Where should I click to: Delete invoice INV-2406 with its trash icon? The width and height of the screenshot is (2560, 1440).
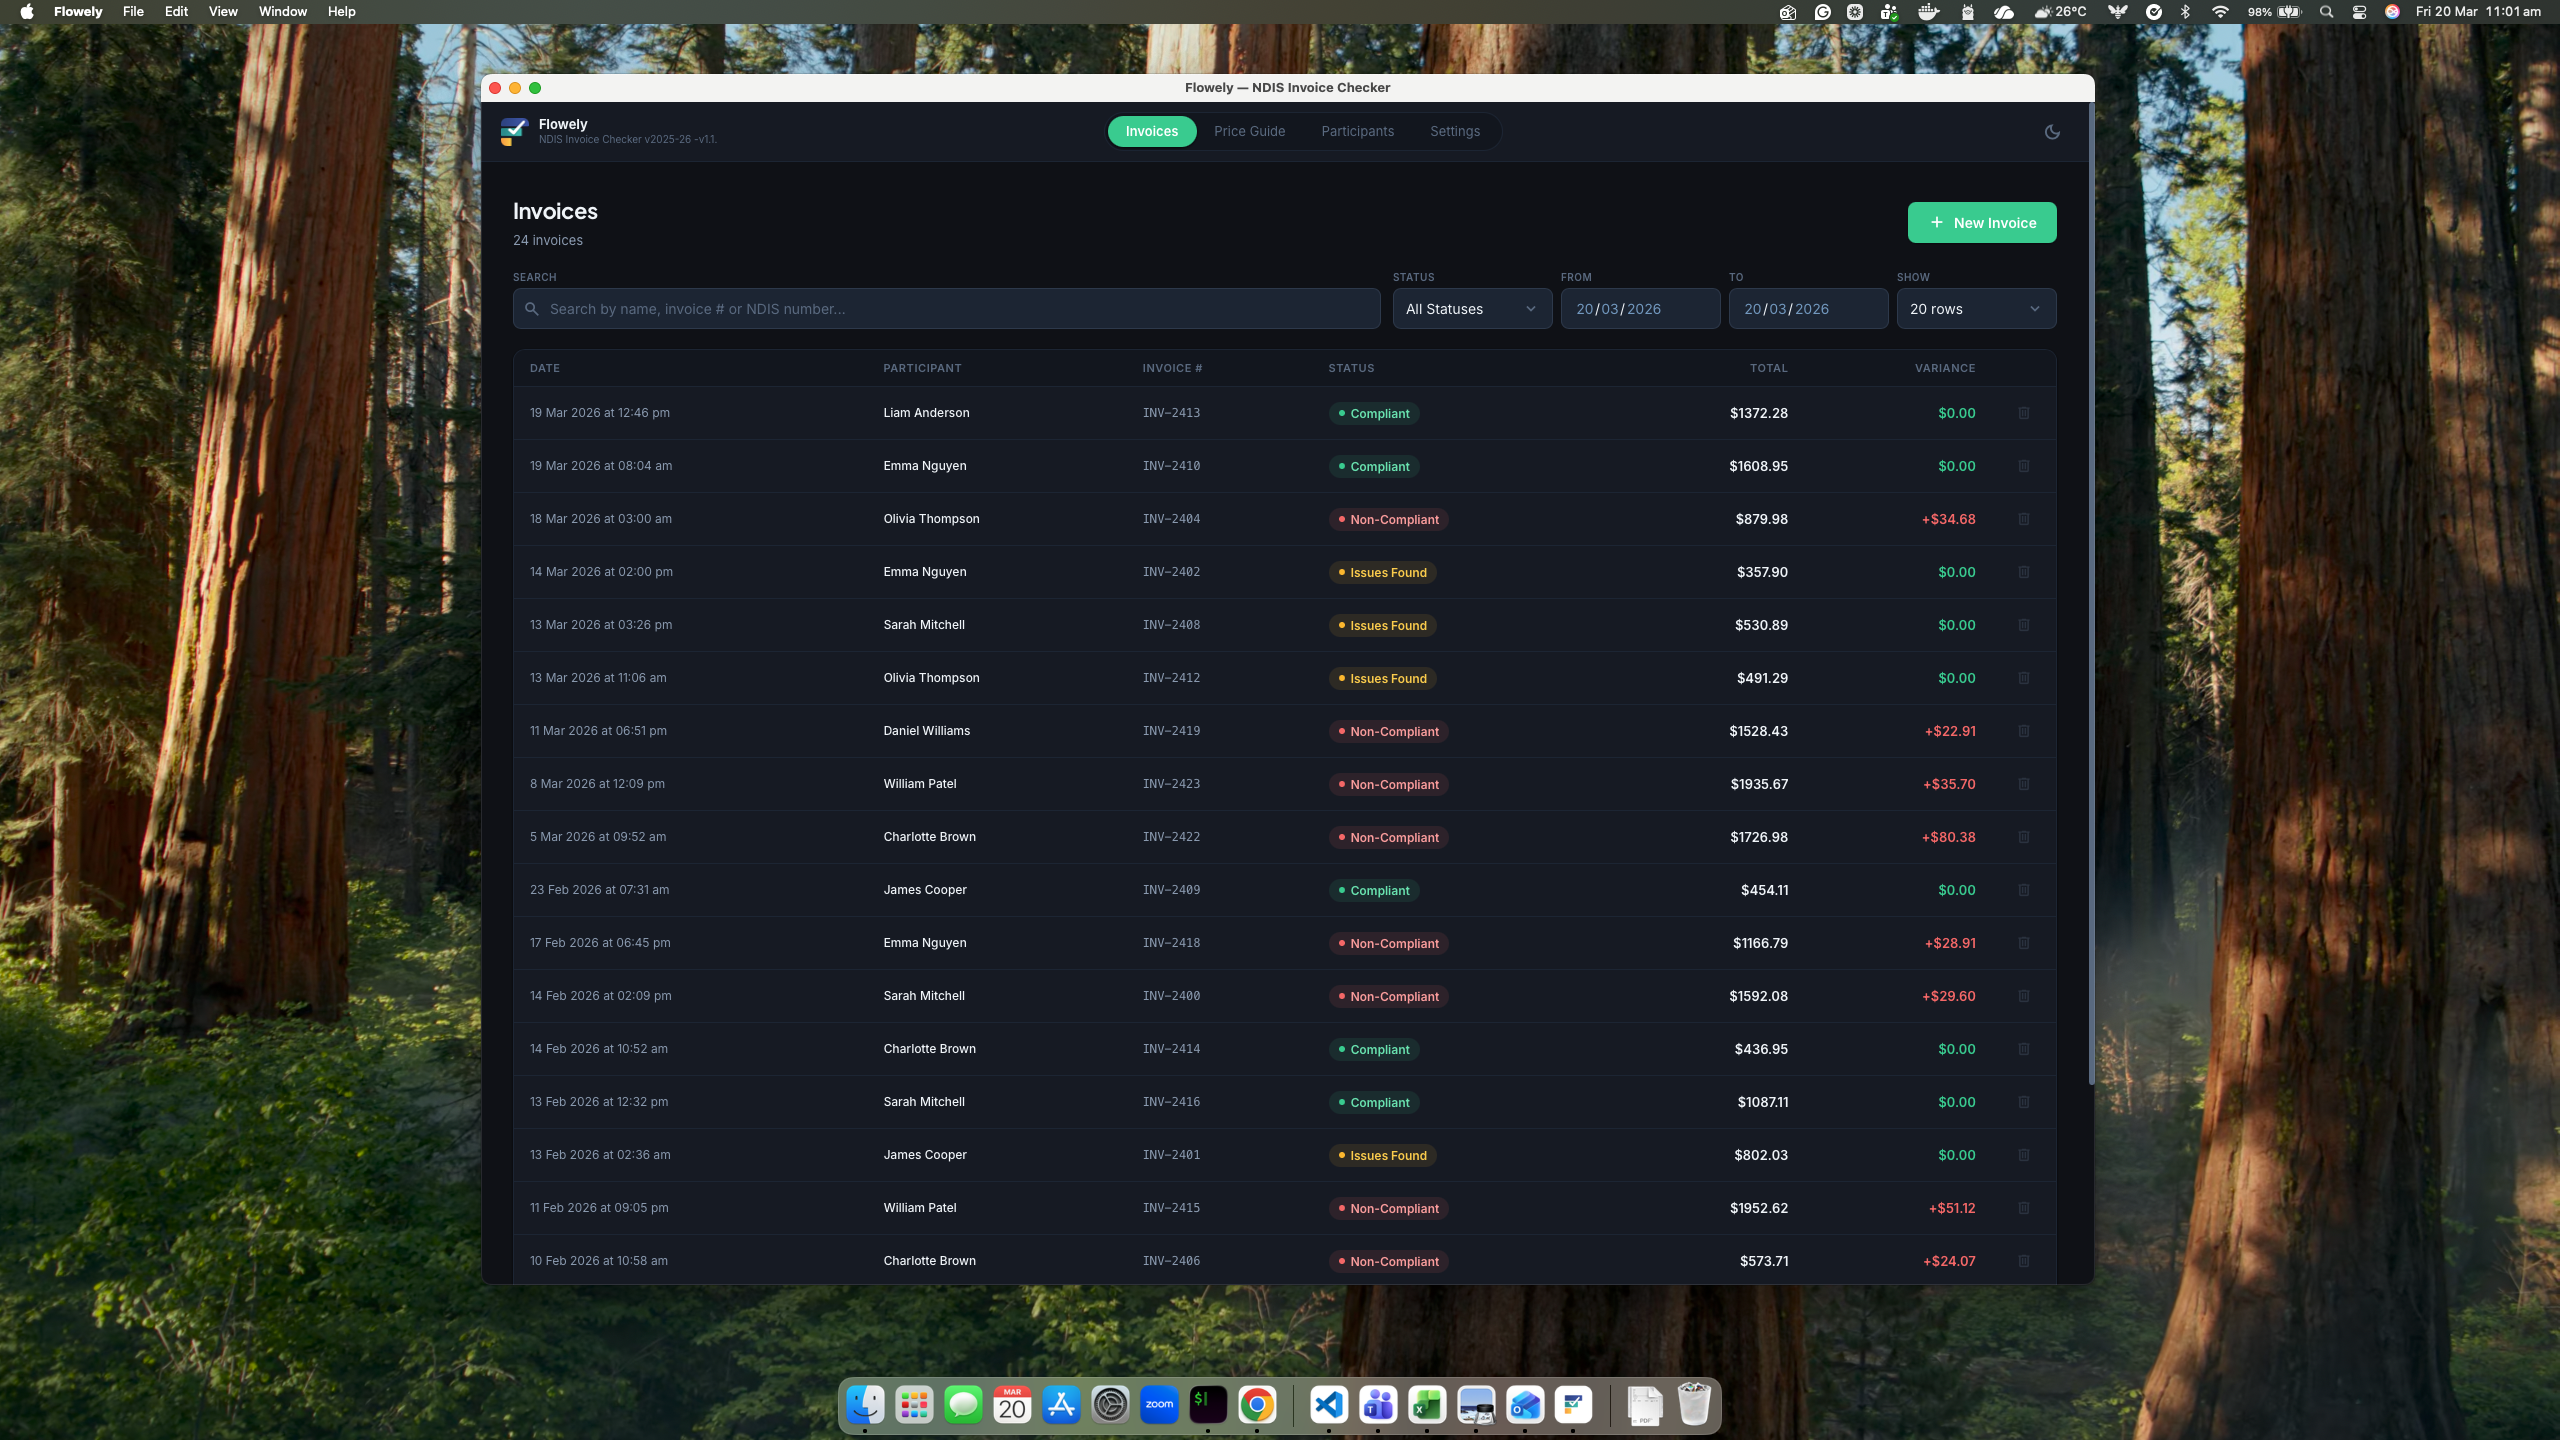[2025, 1261]
